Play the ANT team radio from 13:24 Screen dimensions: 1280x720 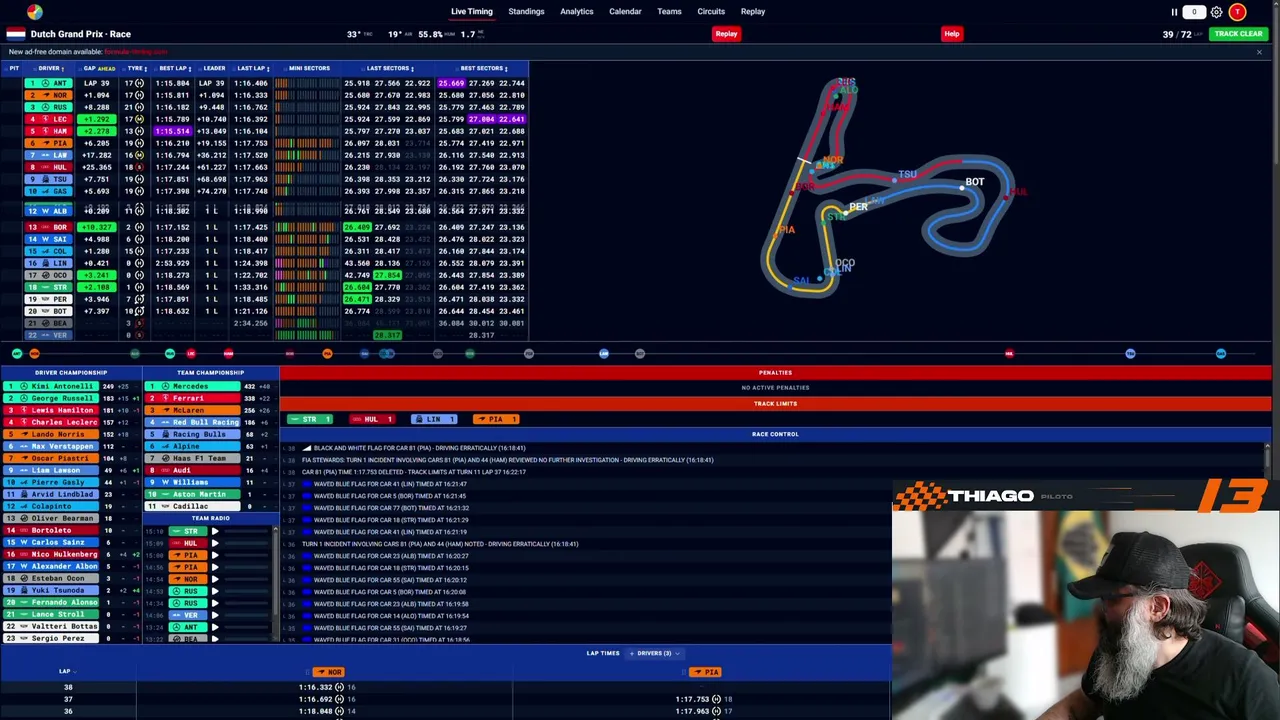(215, 627)
